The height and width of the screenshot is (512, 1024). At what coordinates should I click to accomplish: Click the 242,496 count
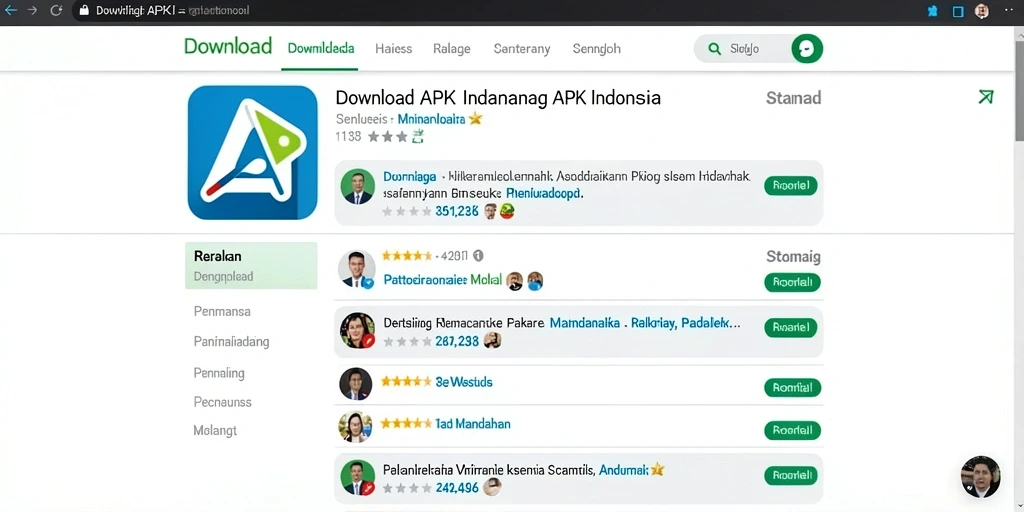click(456, 488)
